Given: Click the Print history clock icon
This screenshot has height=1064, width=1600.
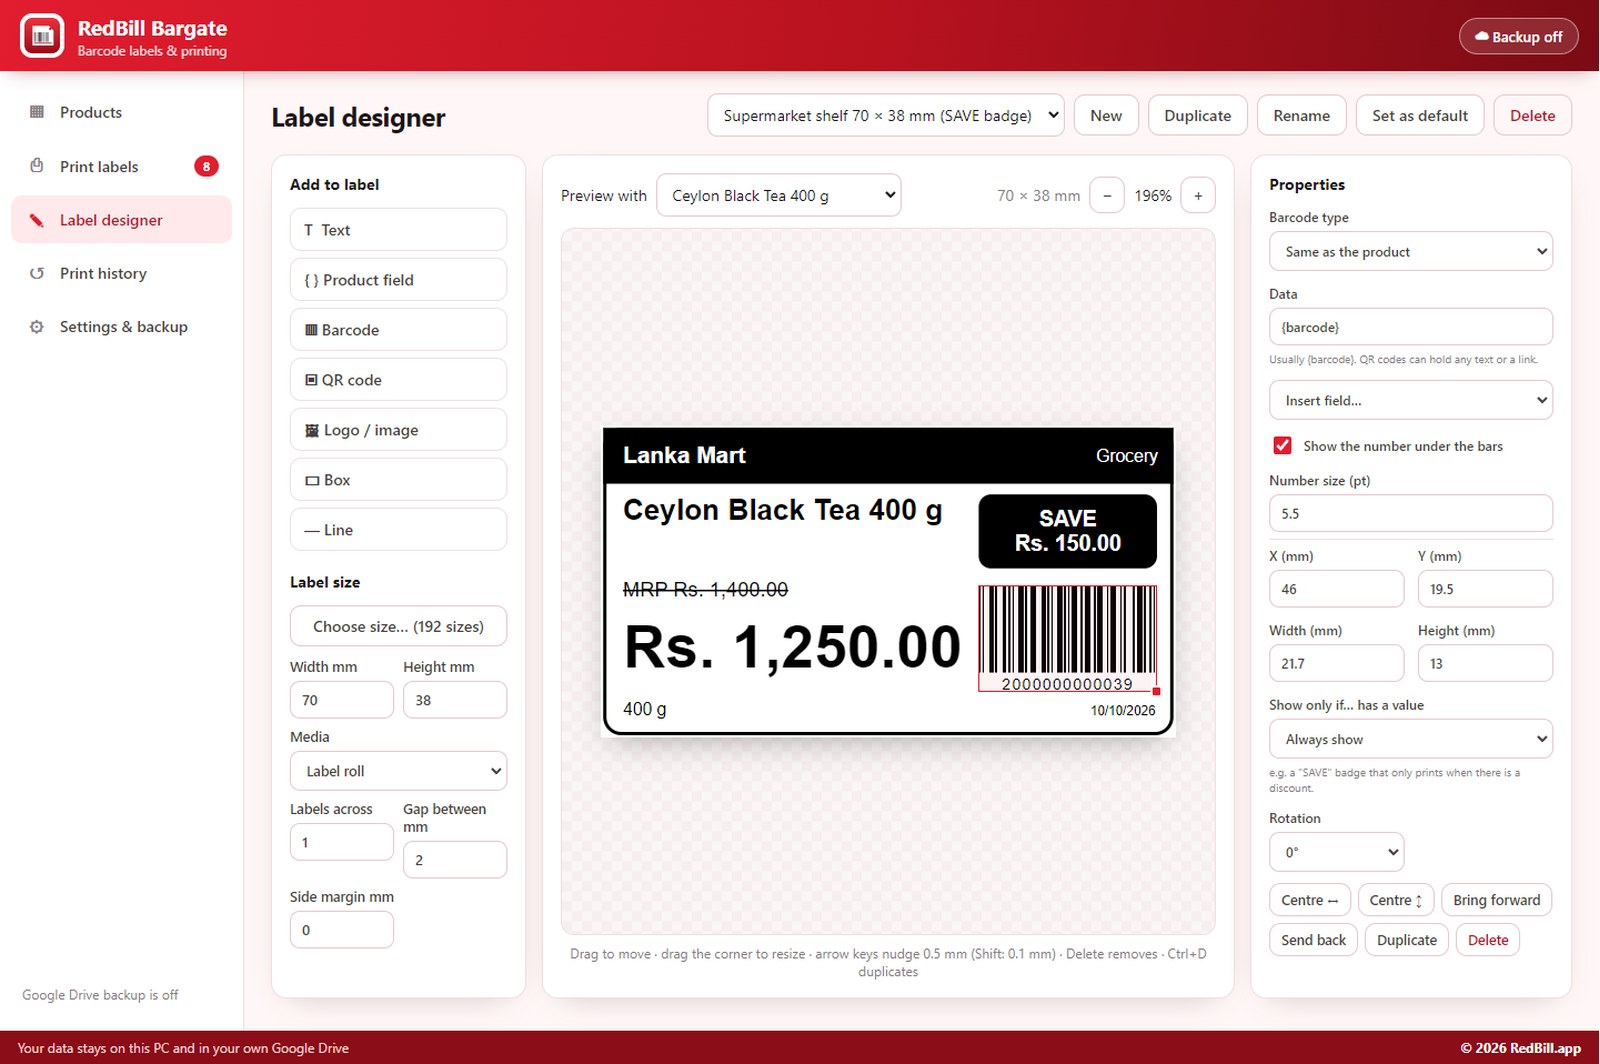Looking at the screenshot, I should point(37,273).
